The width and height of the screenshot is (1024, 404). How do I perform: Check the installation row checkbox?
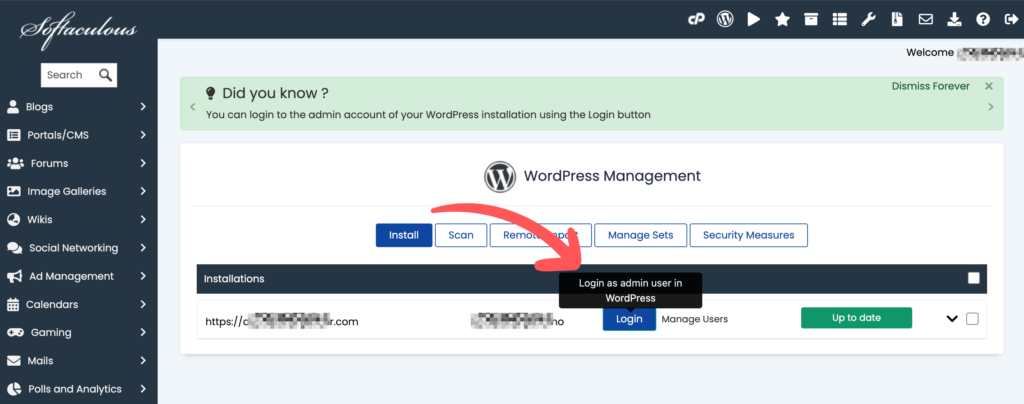click(972, 319)
